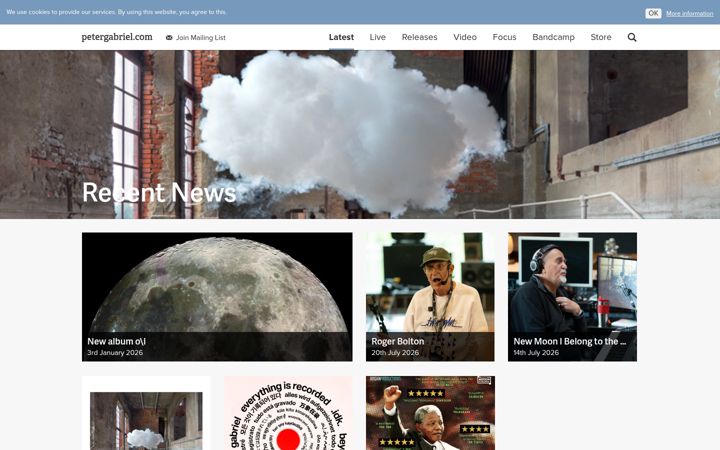Click the 14th July 2026 date

(x=536, y=353)
